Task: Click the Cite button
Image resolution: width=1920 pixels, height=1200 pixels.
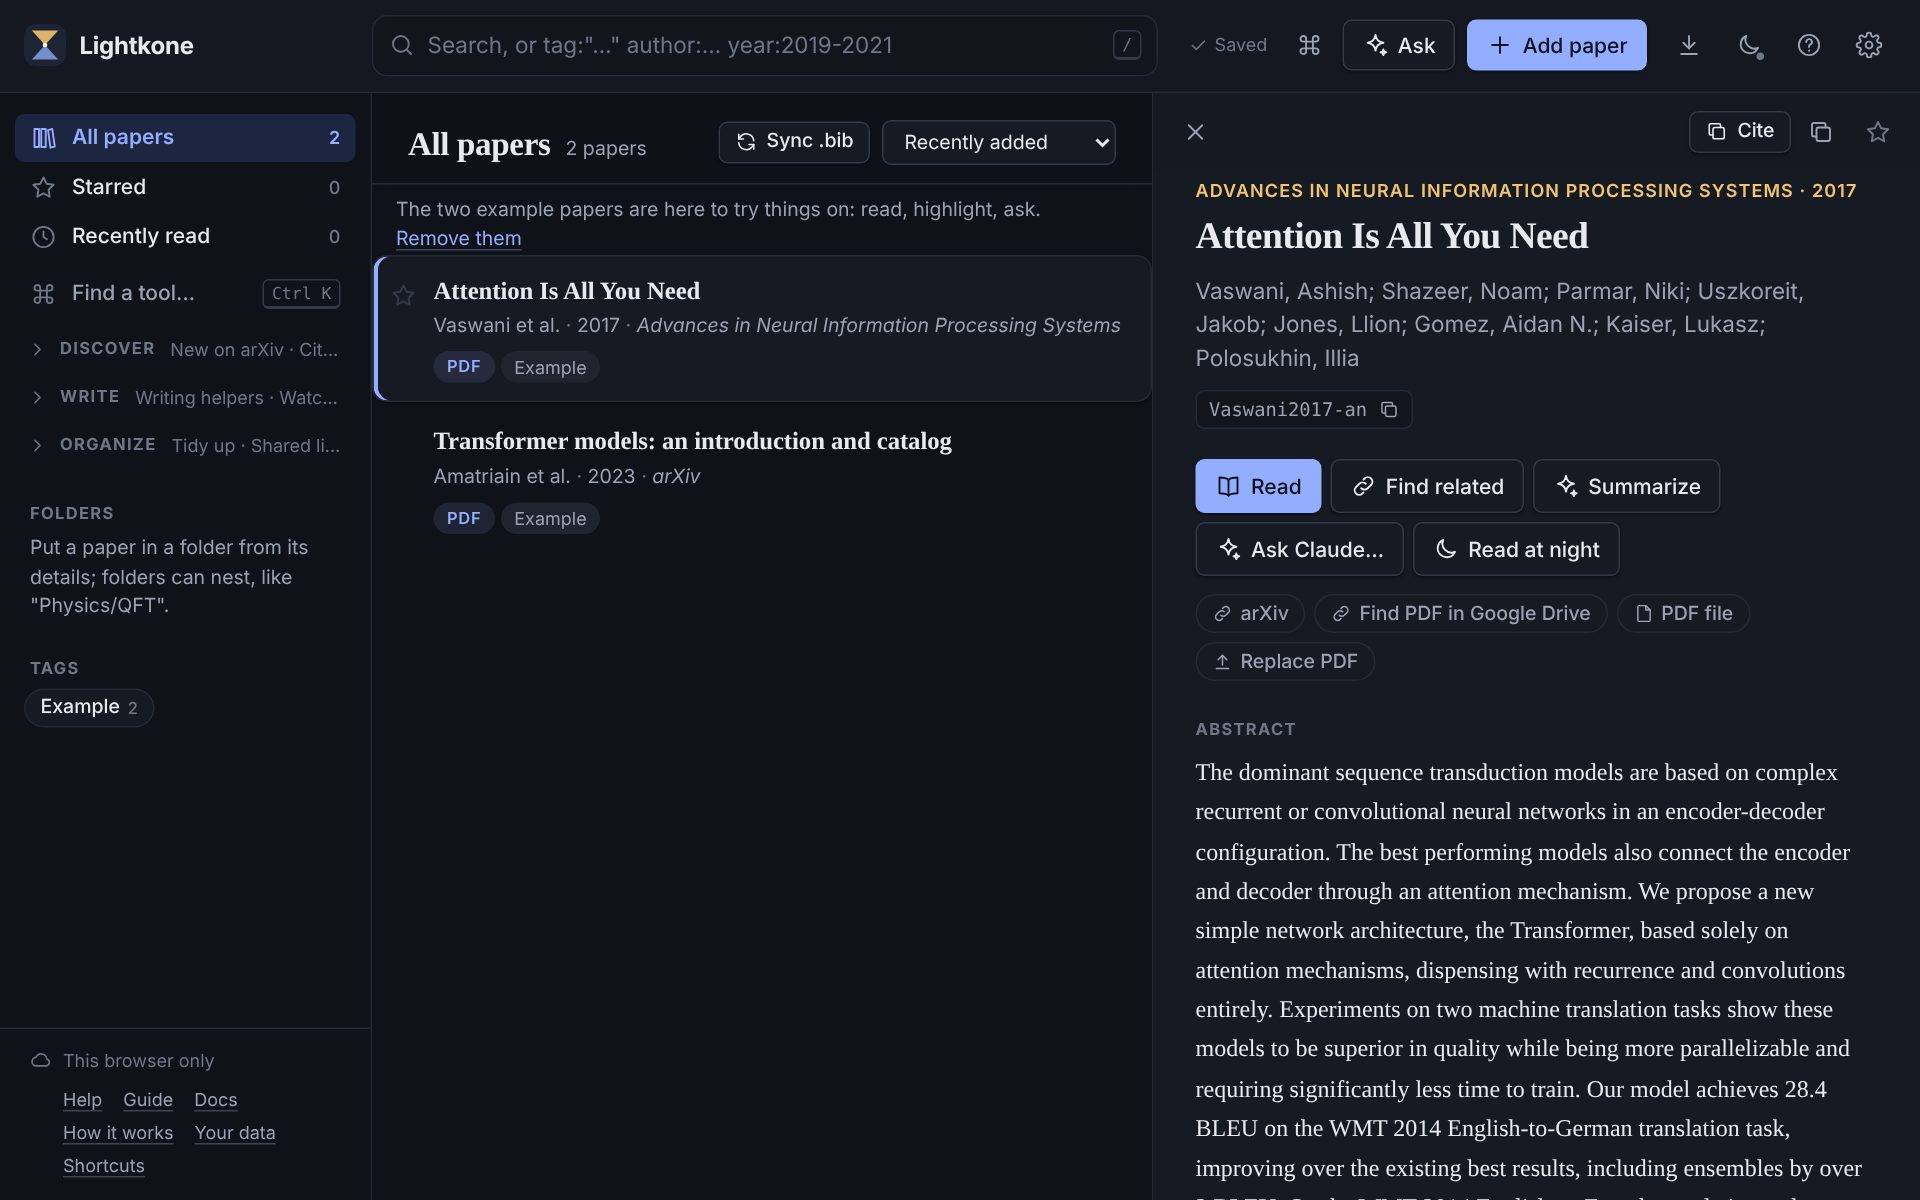Action: click(x=1739, y=131)
